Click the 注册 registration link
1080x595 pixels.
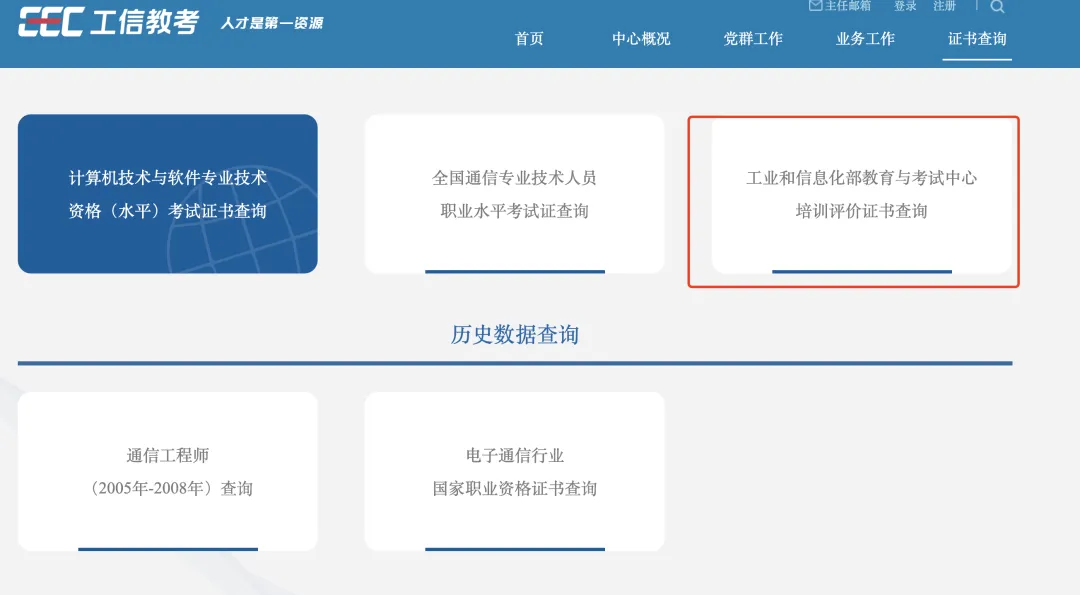[x=944, y=5]
